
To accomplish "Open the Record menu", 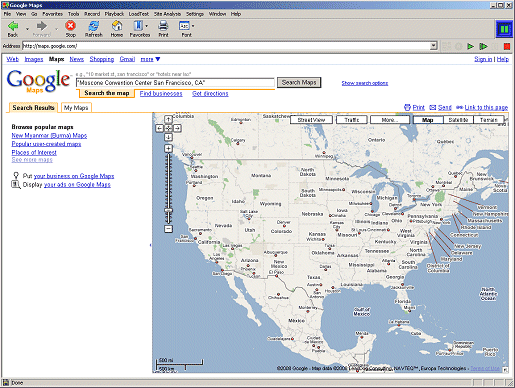I will [x=92, y=14].
